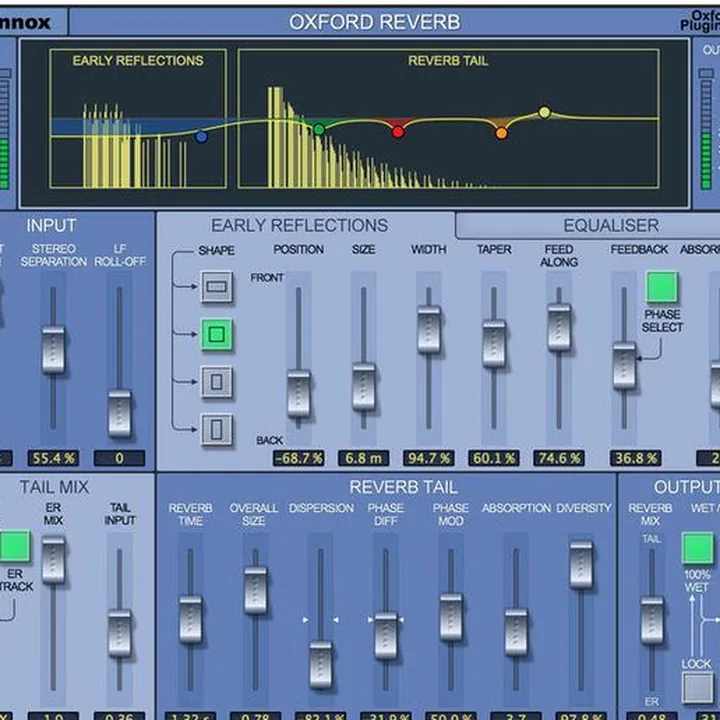Click the Taper slider handle
Image resolution: width=720 pixels, height=720 pixels.
pyautogui.click(x=494, y=344)
